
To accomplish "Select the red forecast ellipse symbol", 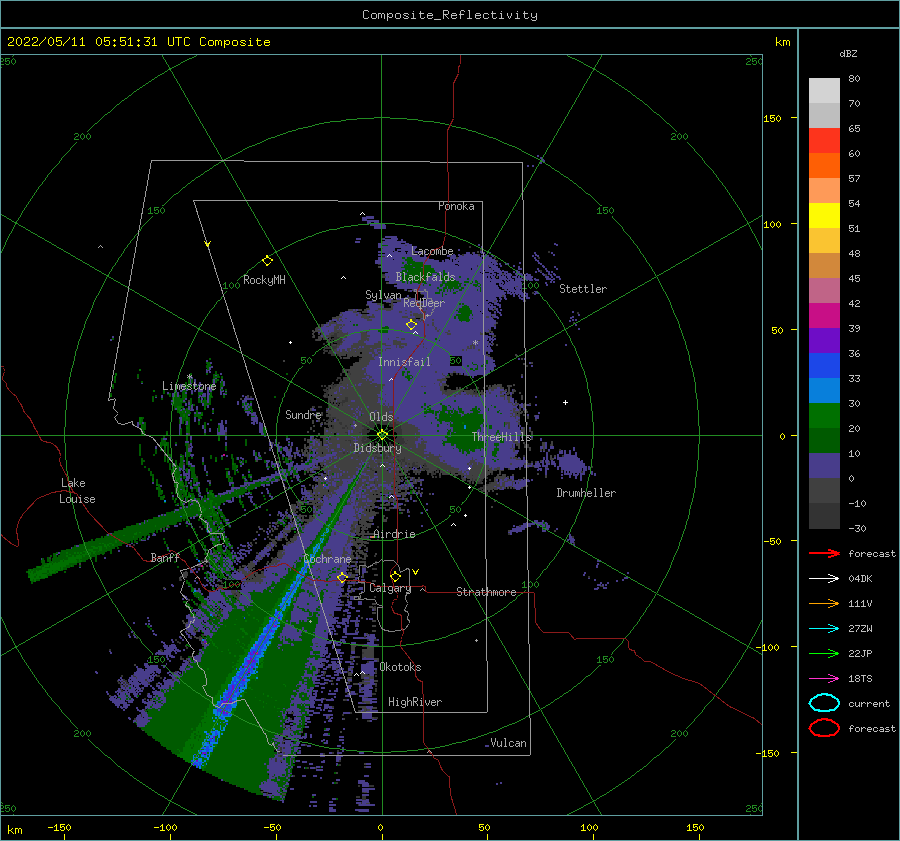I will [824, 728].
